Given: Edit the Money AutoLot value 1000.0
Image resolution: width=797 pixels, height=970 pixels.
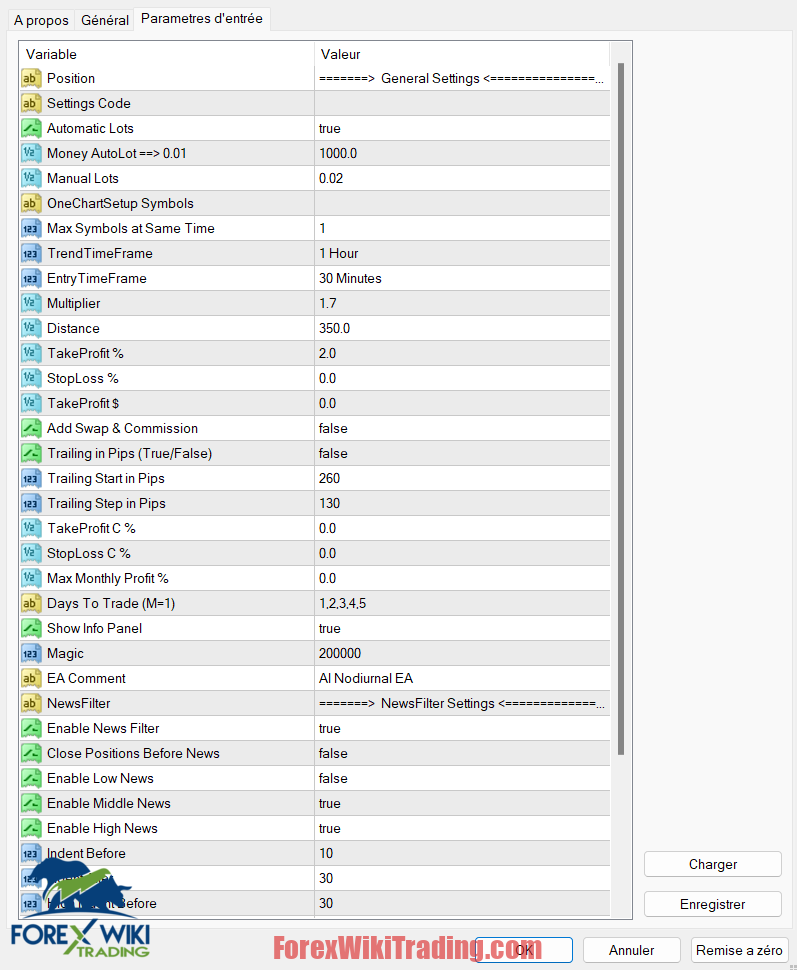Looking at the screenshot, I should (x=462, y=153).
